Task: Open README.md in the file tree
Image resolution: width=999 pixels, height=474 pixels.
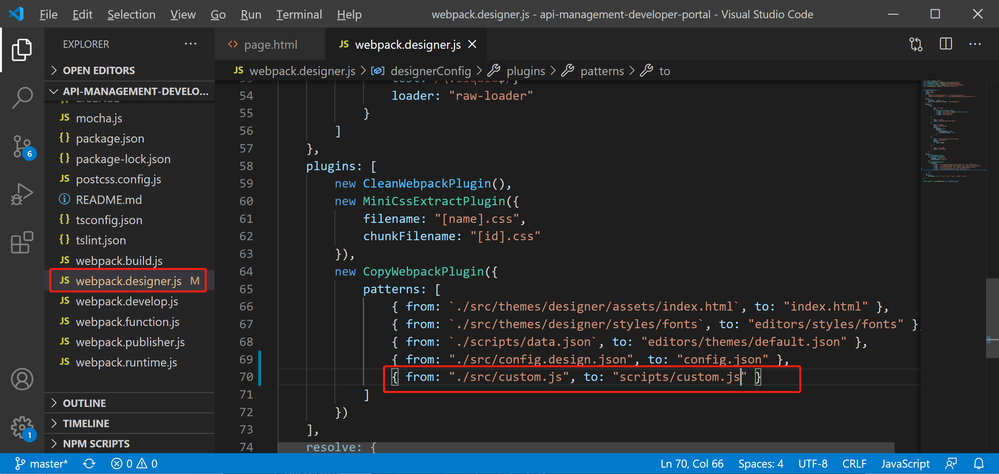Action: click(130, 199)
